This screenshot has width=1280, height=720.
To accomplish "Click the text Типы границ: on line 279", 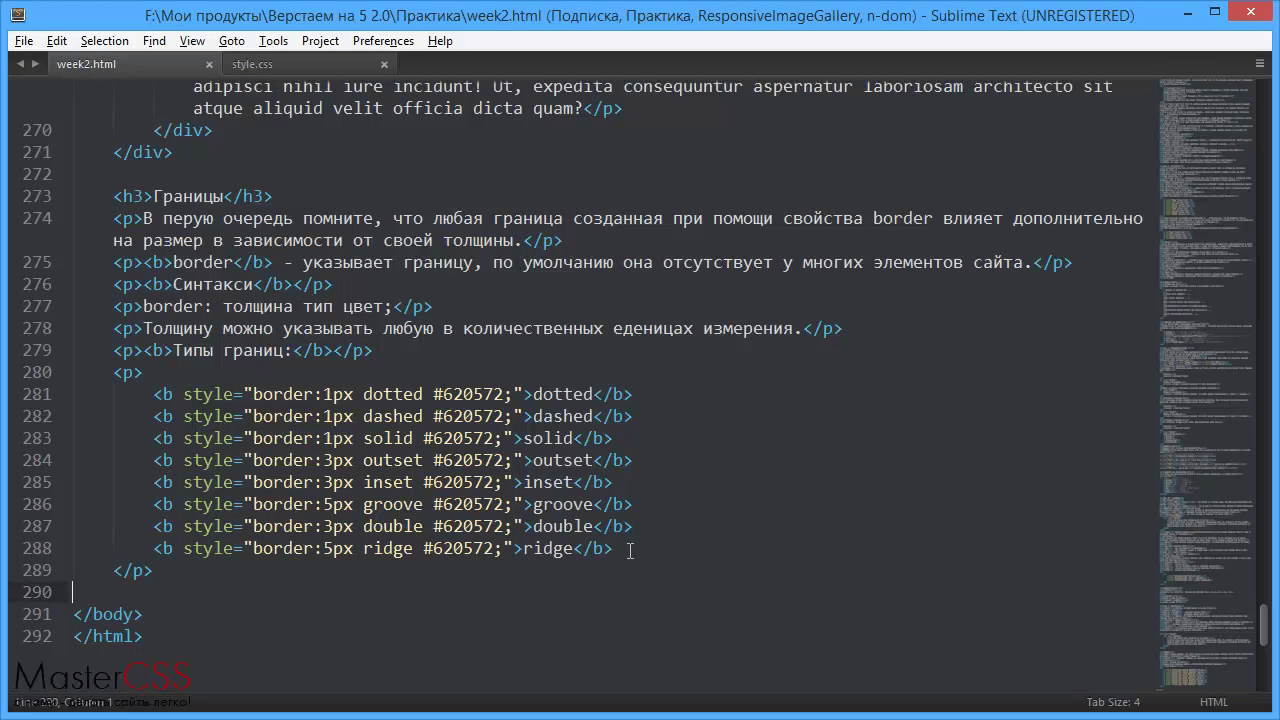I will (233, 350).
